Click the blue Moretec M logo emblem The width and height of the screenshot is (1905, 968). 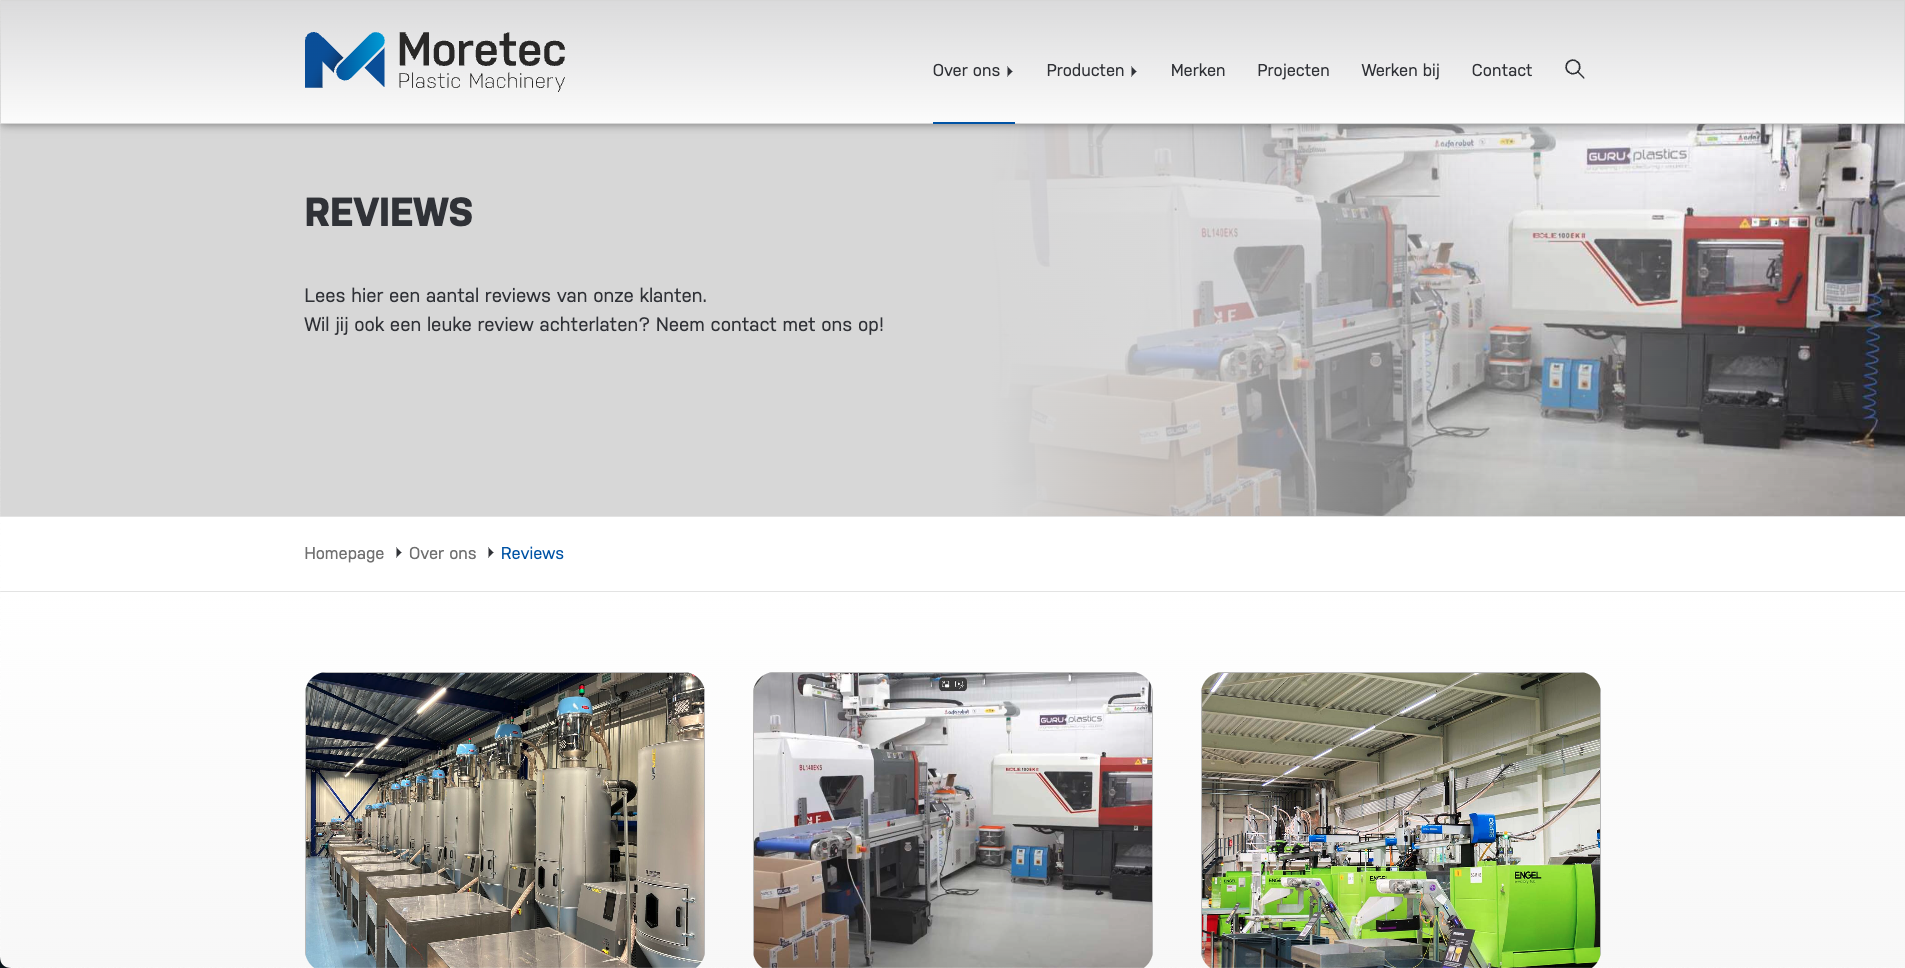coord(344,60)
